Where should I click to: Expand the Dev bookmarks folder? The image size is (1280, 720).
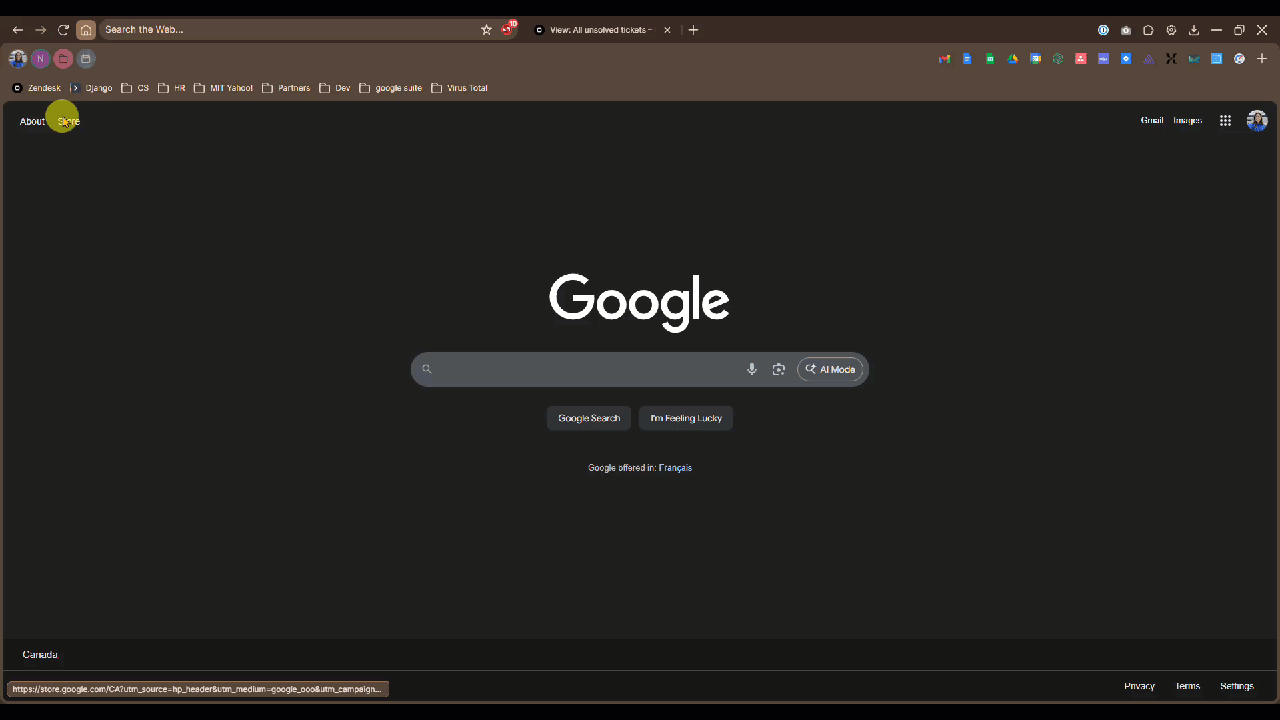[x=335, y=88]
